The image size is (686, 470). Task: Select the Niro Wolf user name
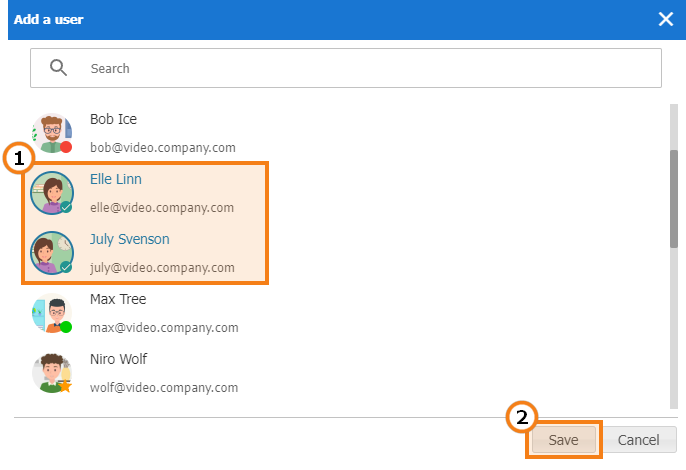point(119,359)
